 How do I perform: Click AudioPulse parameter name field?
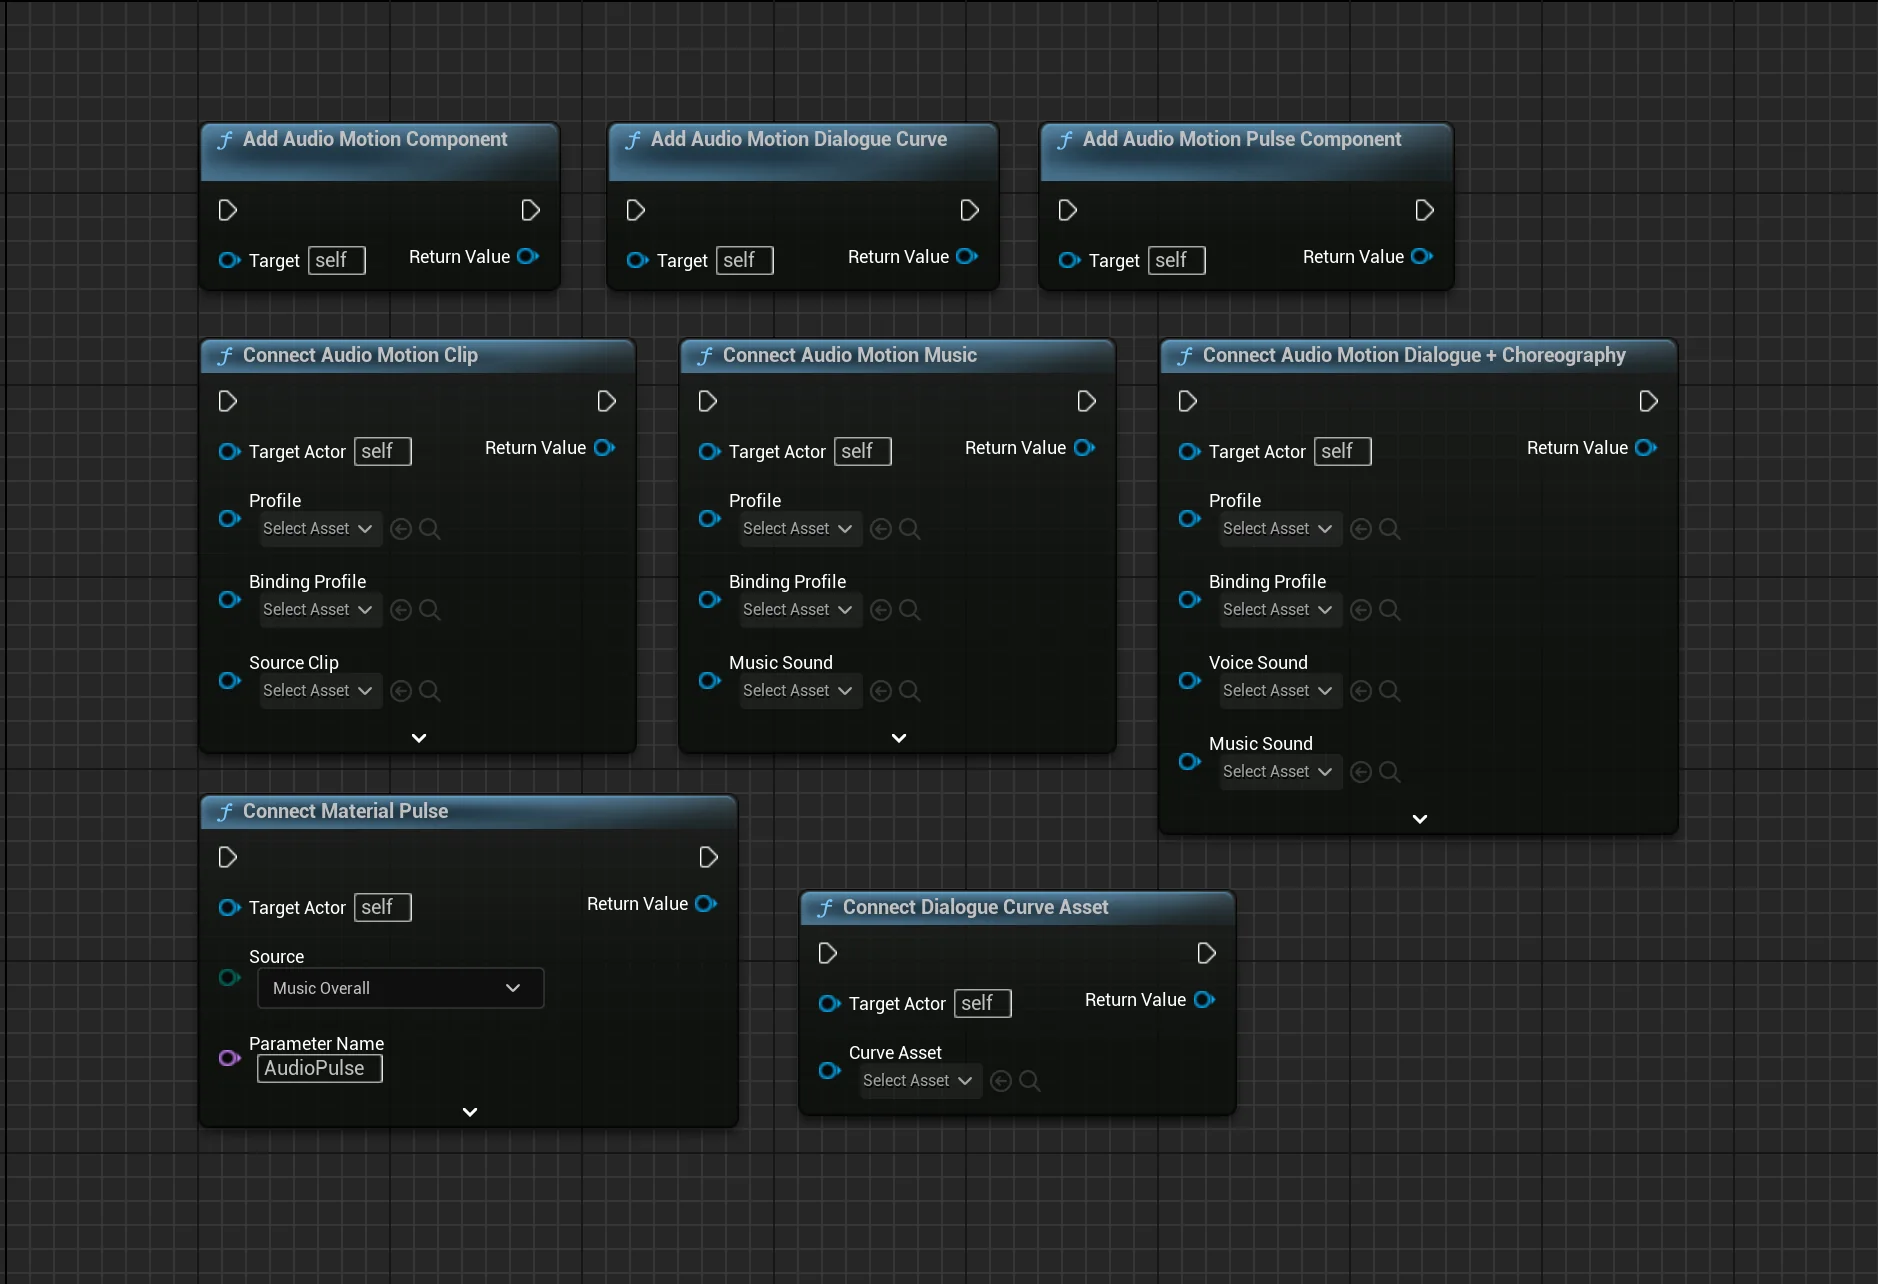pyautogui.click(x=320, y=1068)
